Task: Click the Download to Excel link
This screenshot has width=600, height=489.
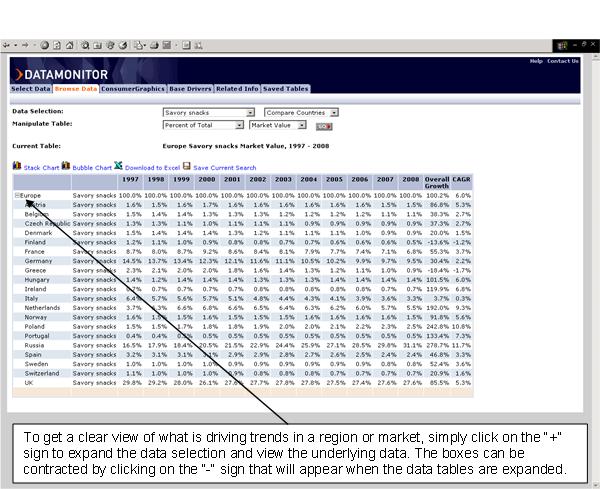Action: click(152, 168)
